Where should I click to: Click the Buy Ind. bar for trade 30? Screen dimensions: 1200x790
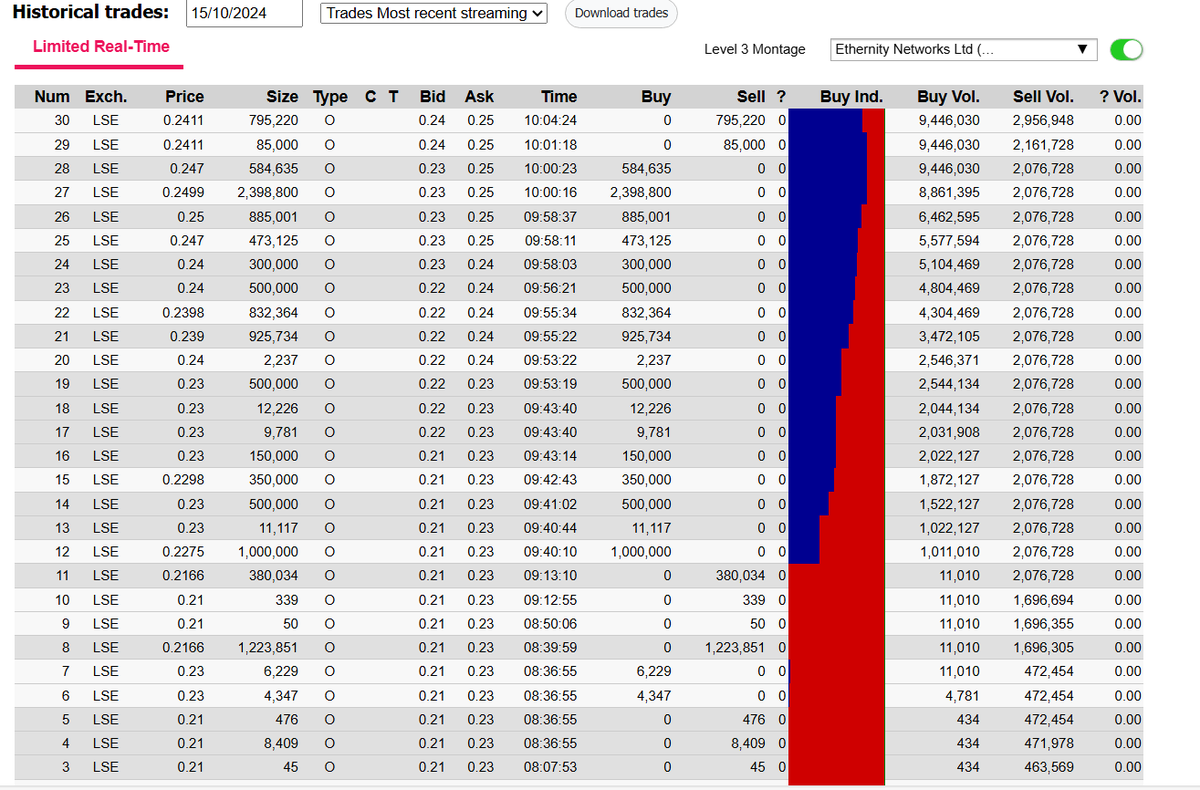pyautogui.click(x=835, y=120)
